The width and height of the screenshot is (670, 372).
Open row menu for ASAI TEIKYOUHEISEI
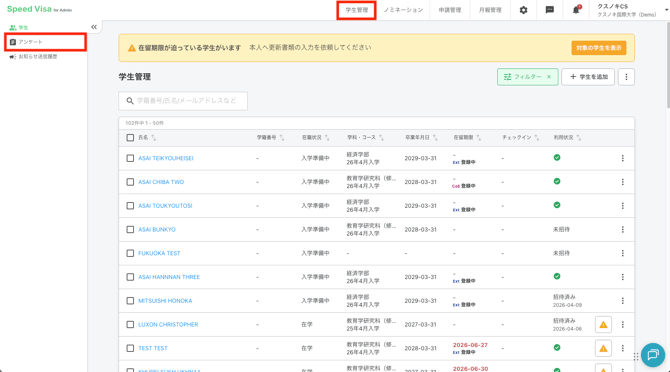coord(623,158)
